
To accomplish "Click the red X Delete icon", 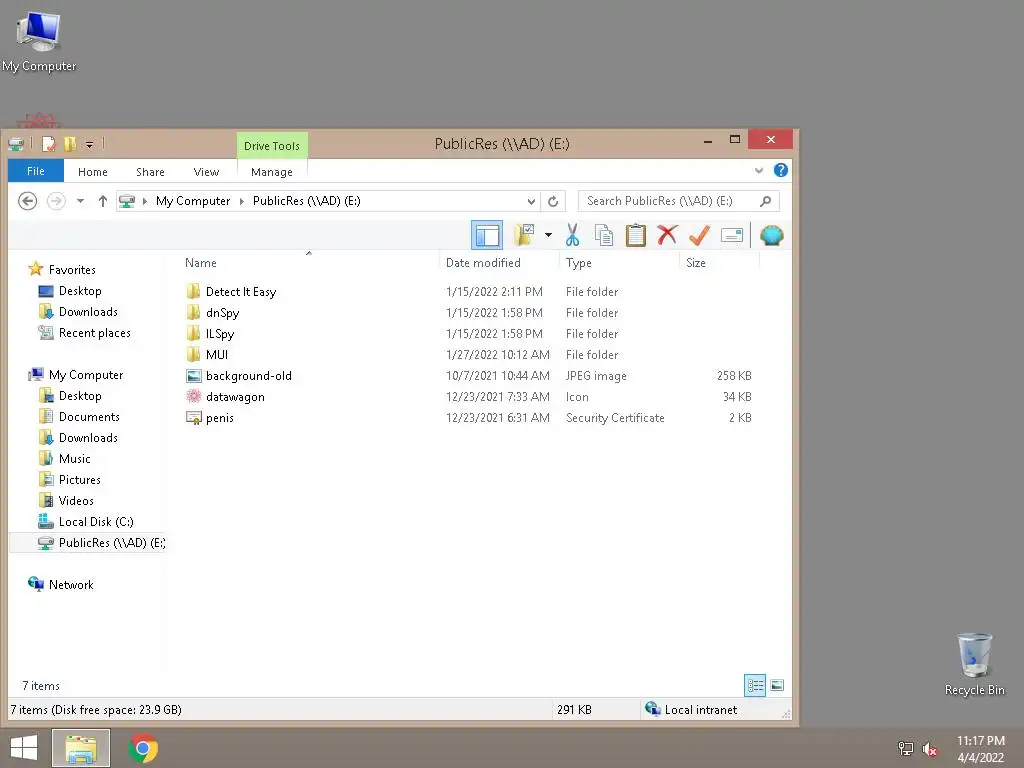I will click(667, 235).
